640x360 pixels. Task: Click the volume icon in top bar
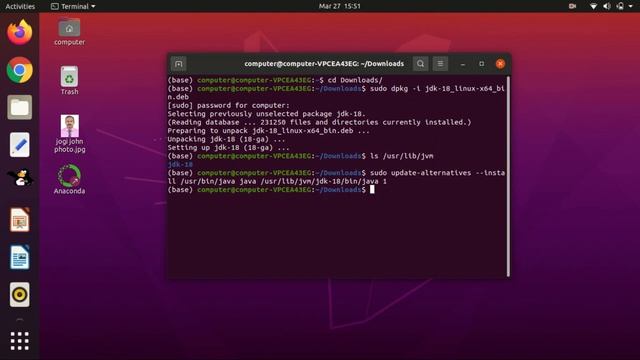607,6
